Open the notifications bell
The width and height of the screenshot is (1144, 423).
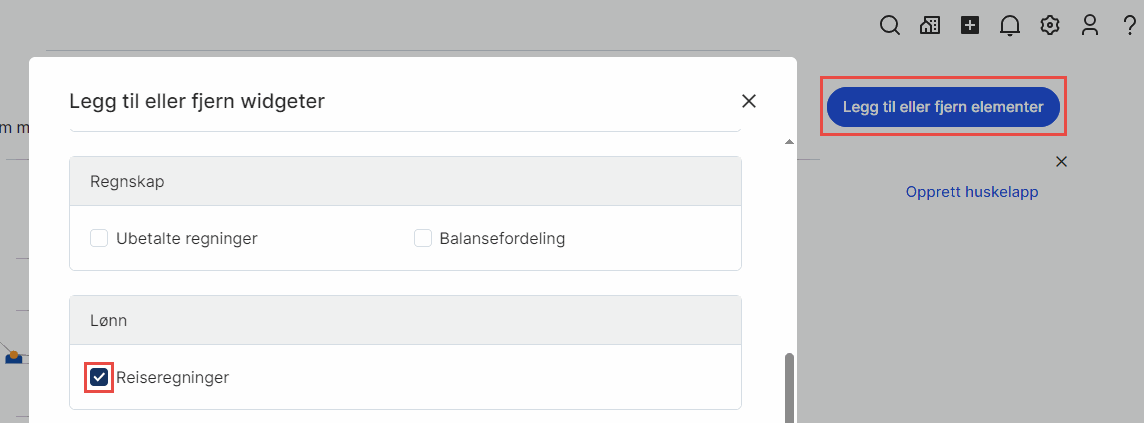[x=1010, y=26]
